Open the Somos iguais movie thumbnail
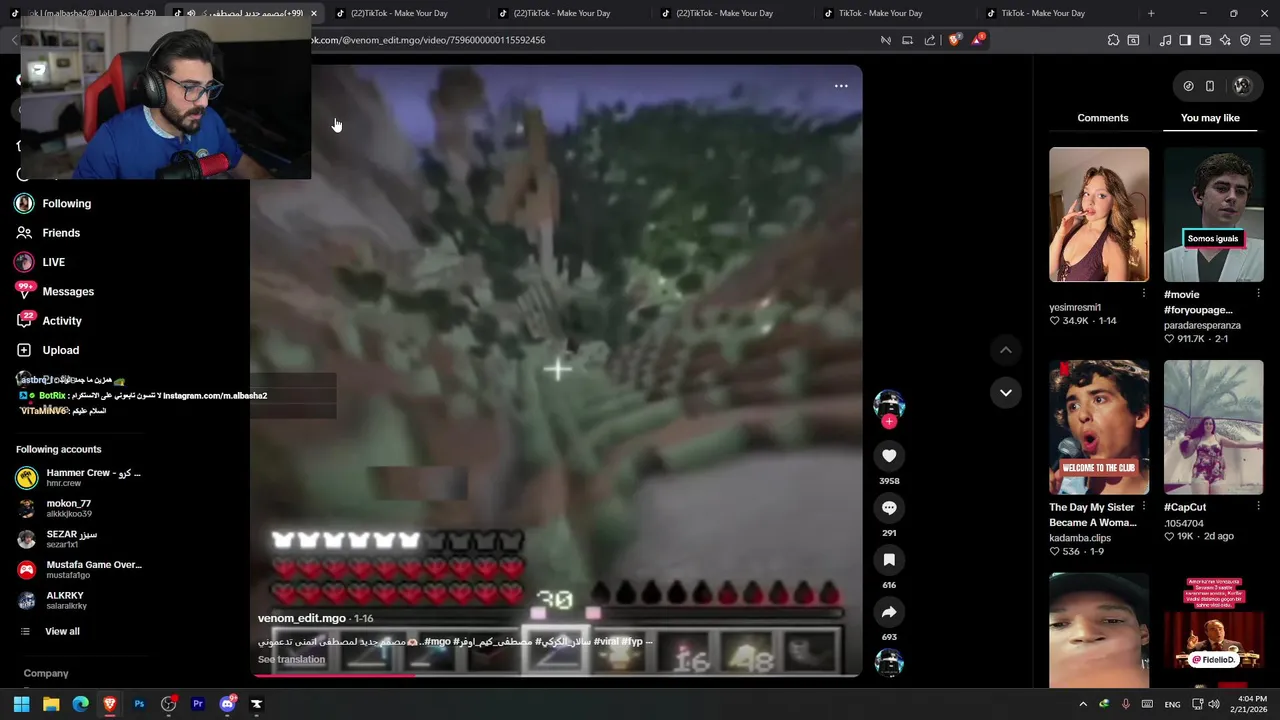Screen dimensions: 1280x720 tap(1213, 214)
